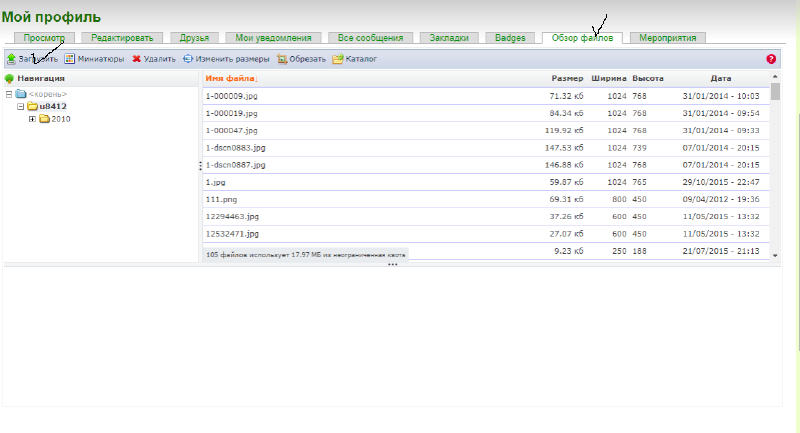Sort by Имя файла column header
800x433 pixels.
pos(232,79)
